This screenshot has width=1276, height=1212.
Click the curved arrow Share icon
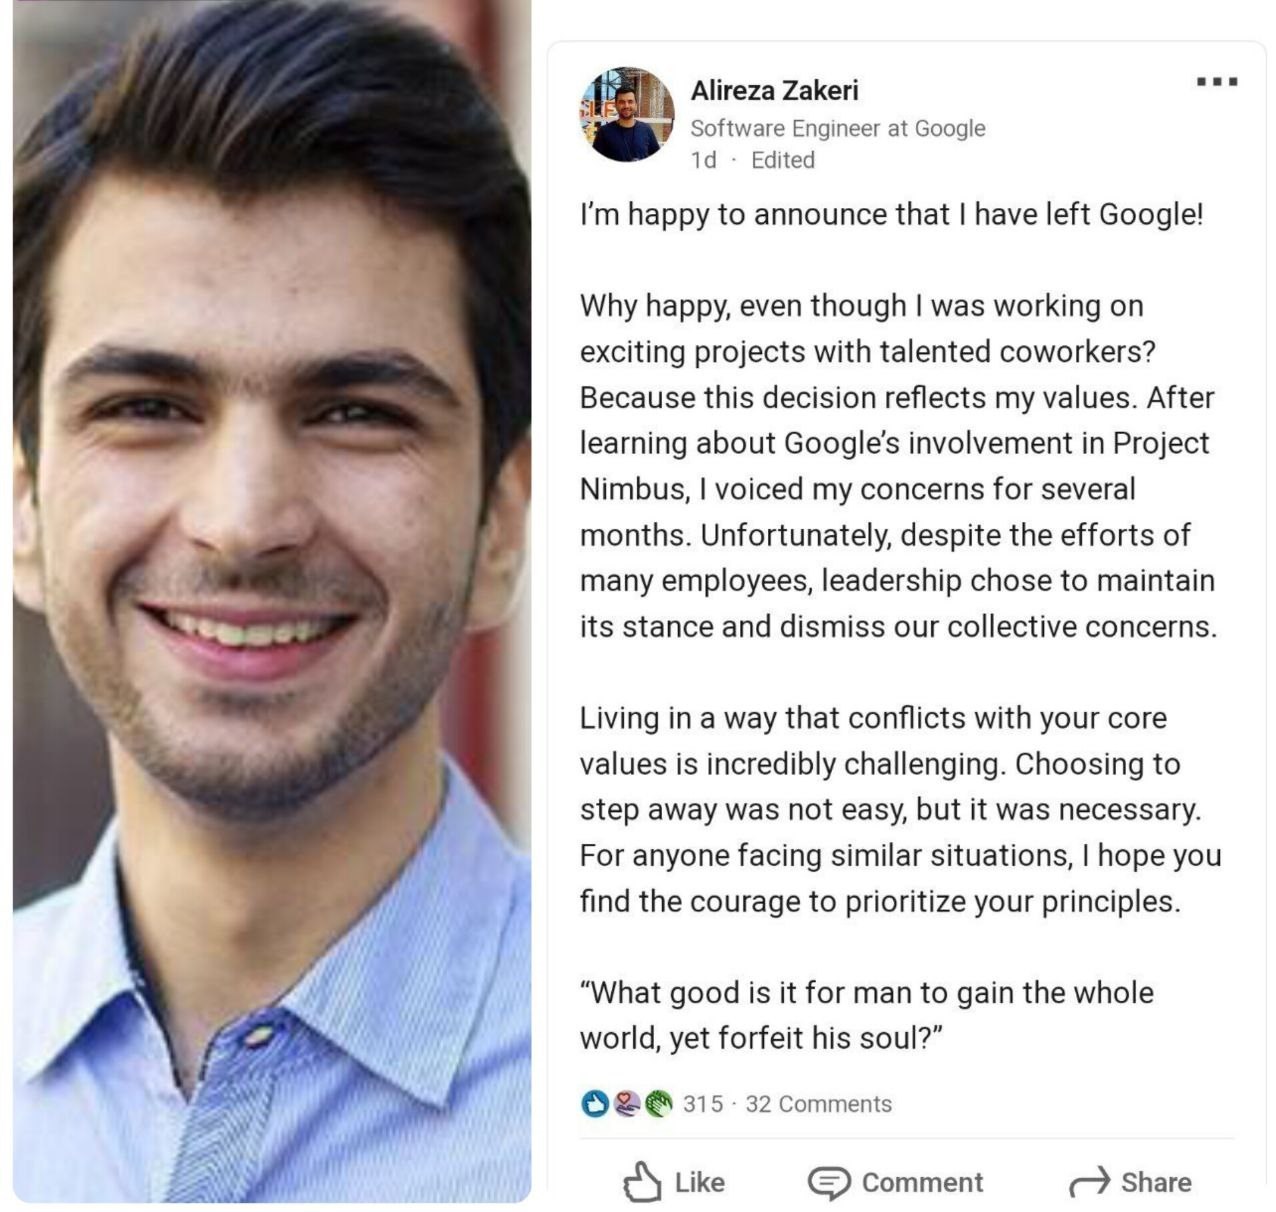pos(1090,1182)
